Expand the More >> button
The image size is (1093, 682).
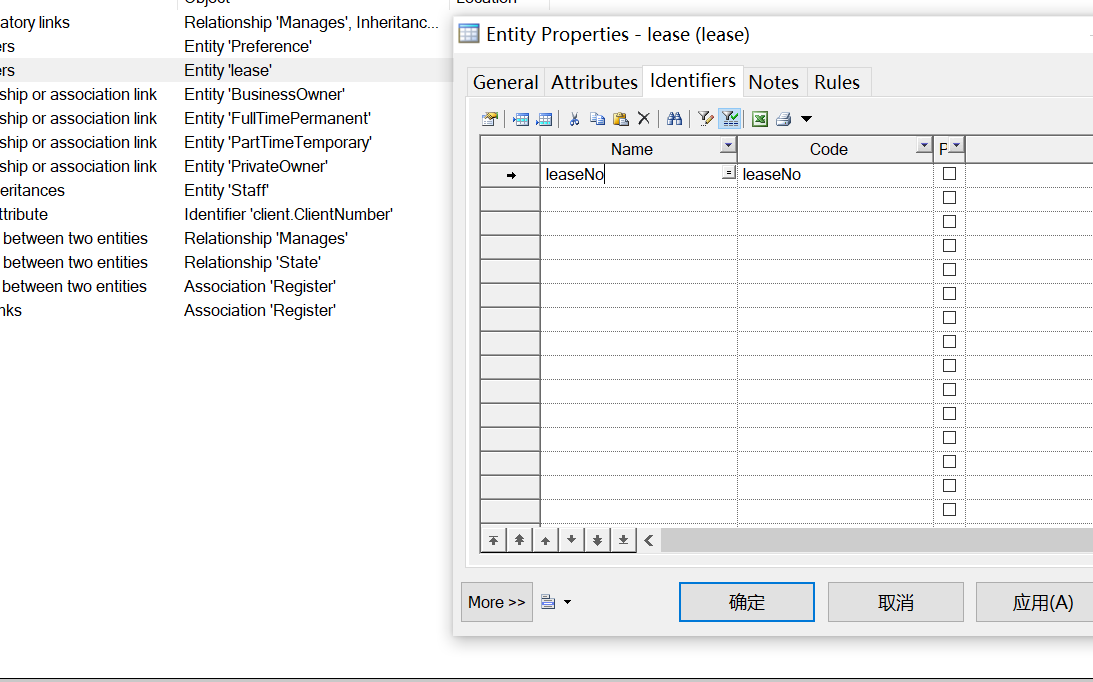(x=496, y=601)
